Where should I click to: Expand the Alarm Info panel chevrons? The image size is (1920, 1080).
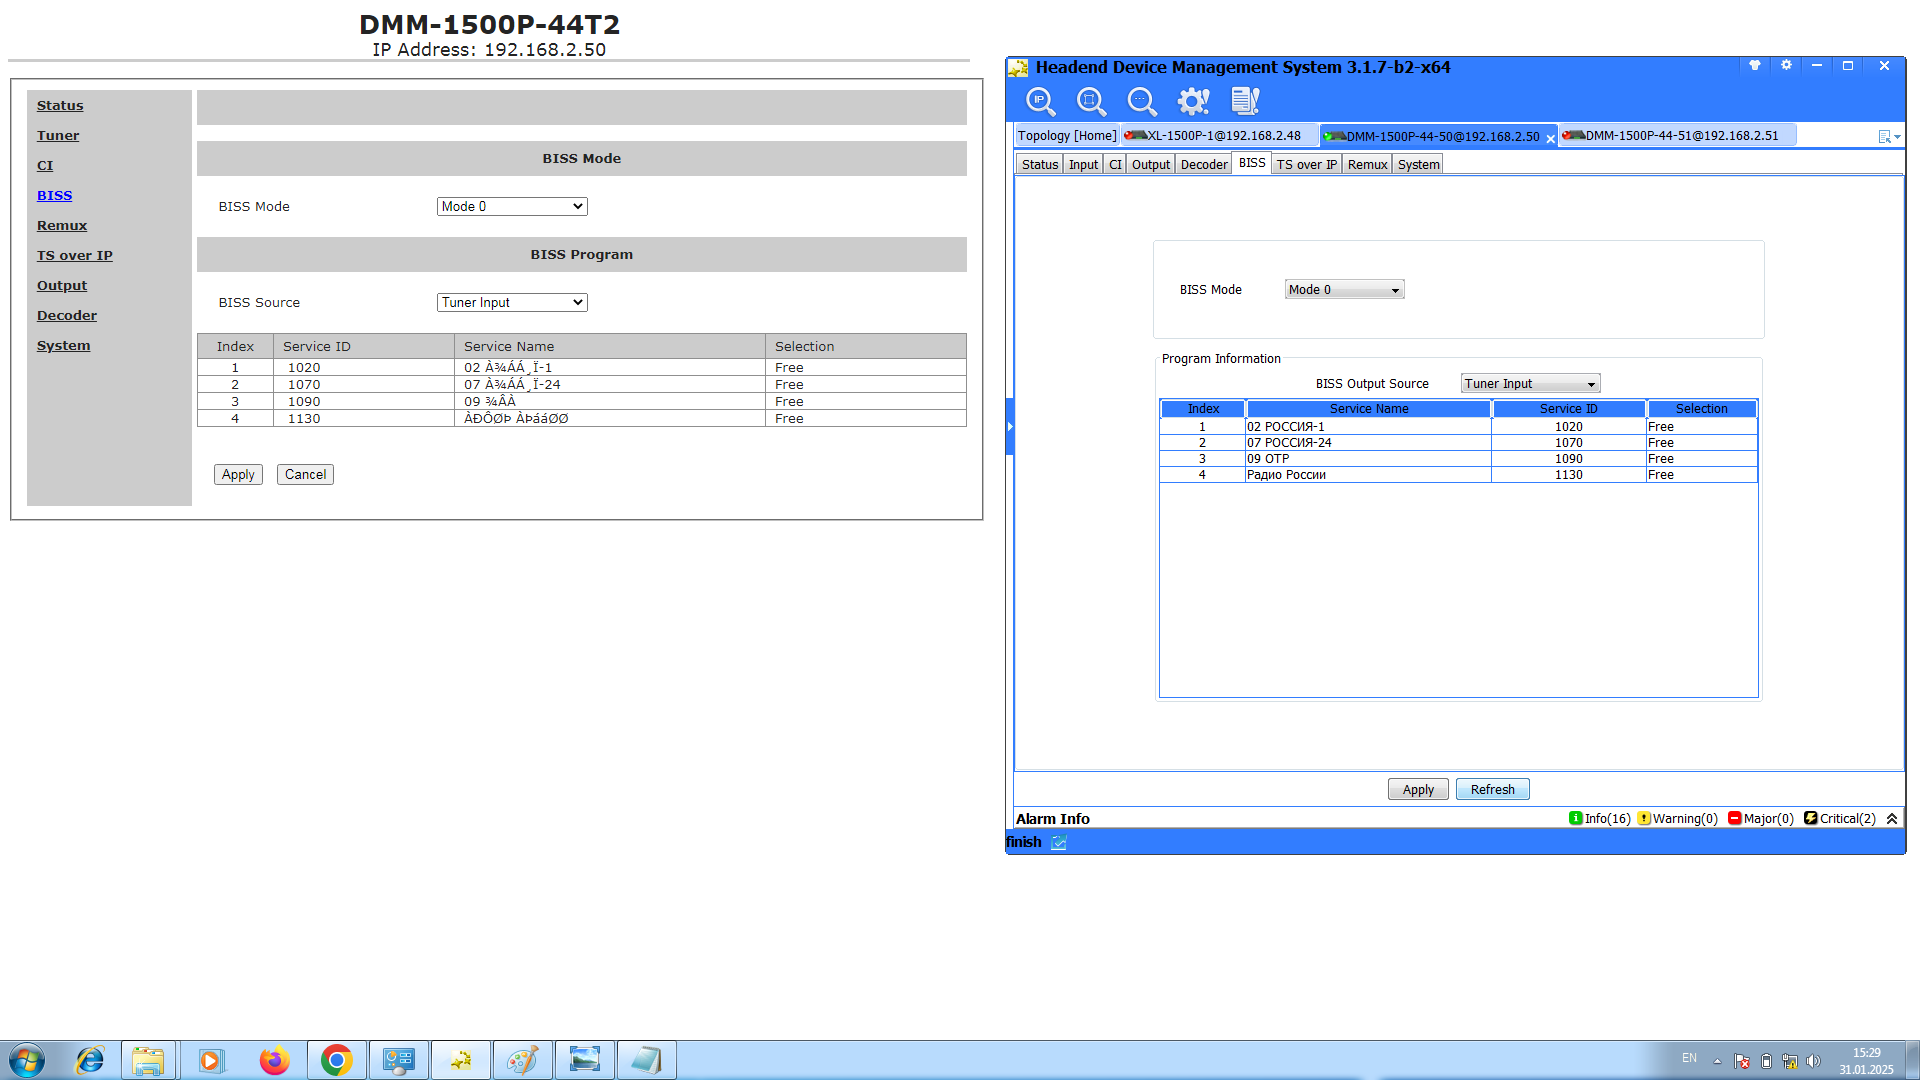(1892, 819)
